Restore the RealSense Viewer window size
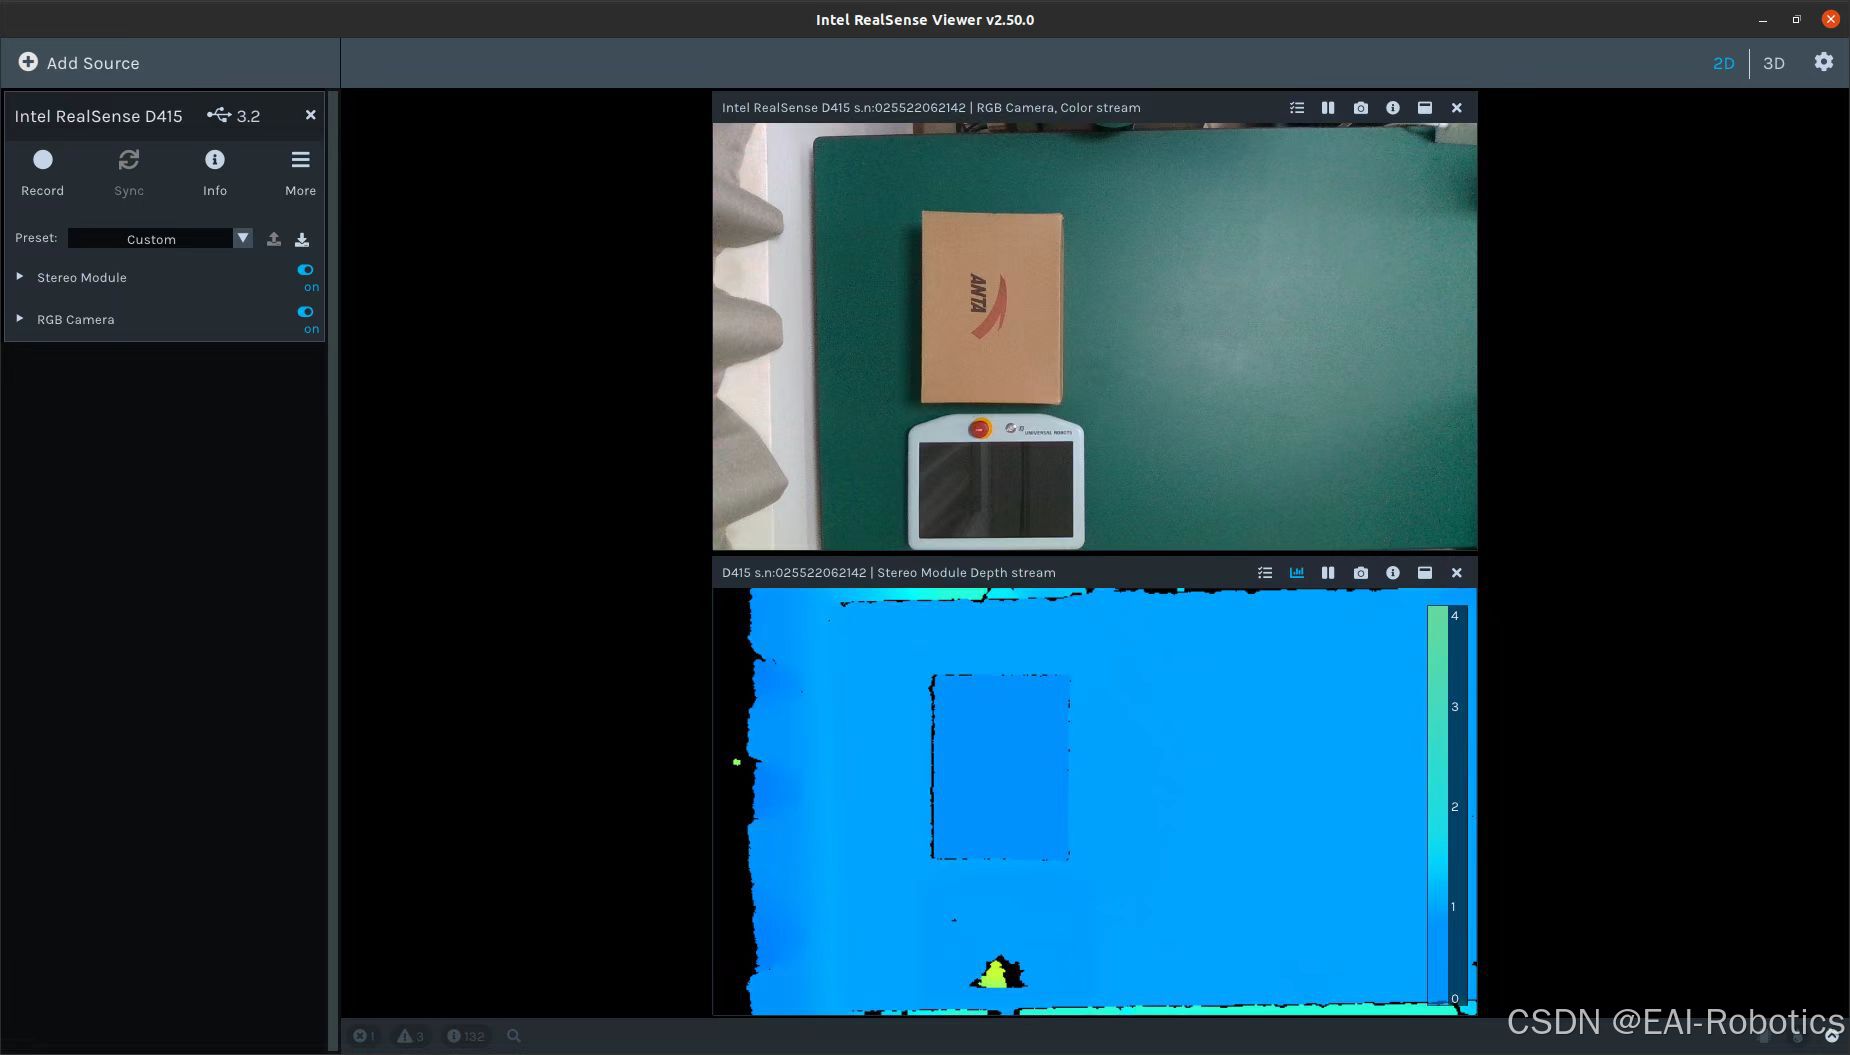Screen dimensions: 1850x1055 point(1796,19)
